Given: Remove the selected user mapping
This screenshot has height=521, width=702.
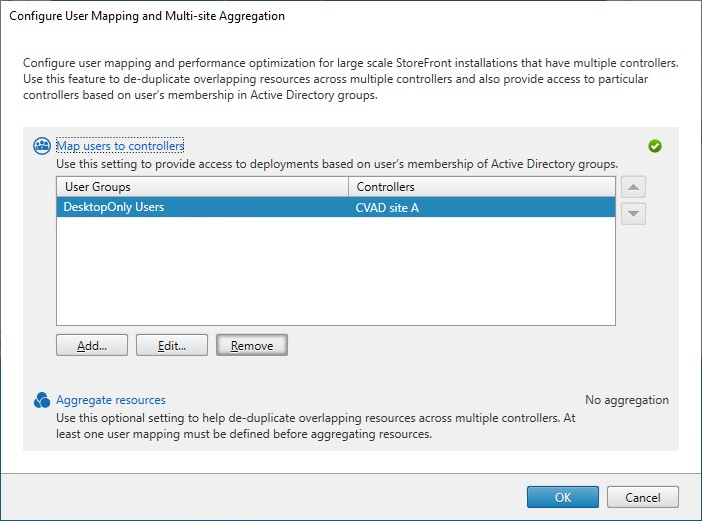Looking at the screenshot, I should [252, 345].
